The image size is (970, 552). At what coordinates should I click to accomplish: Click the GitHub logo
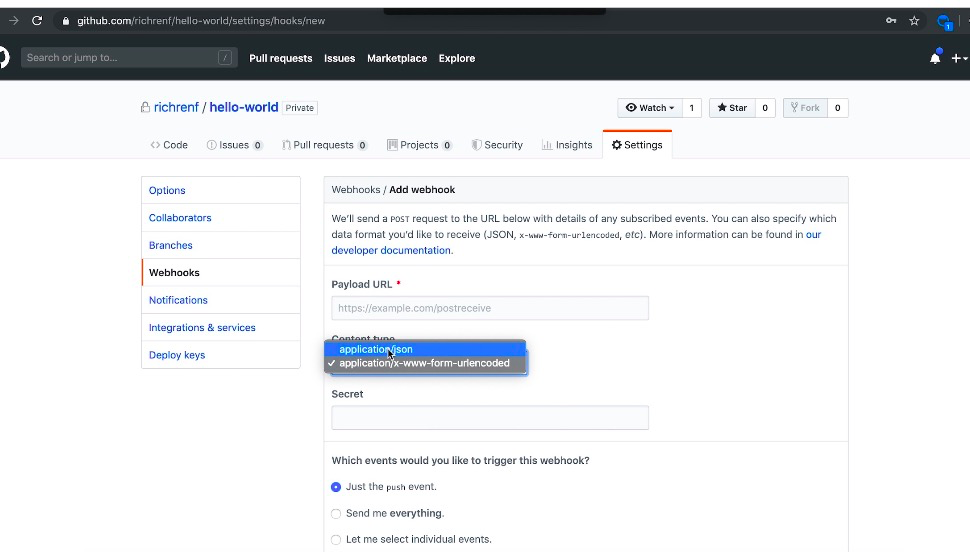point(4,58)
